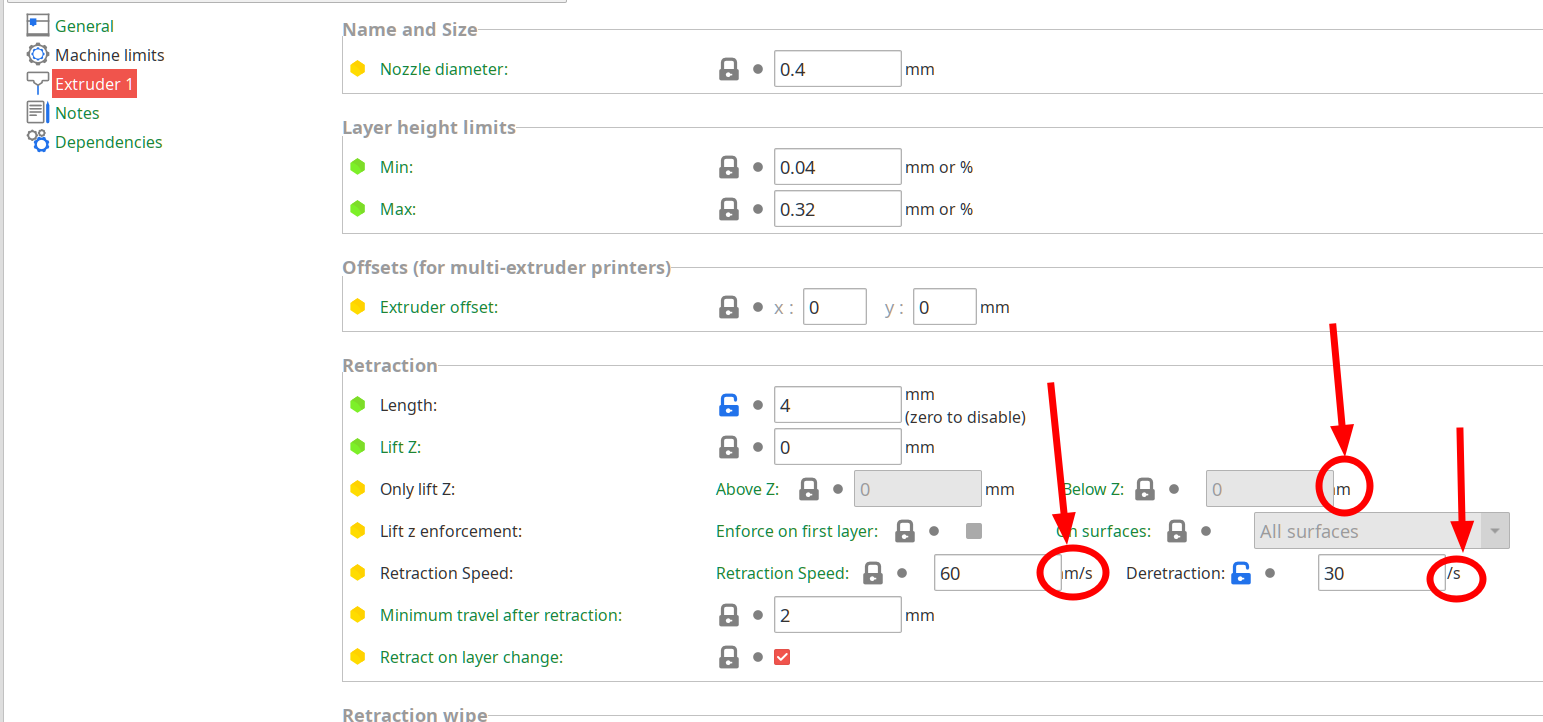Click the lock icon beside Extruder offset
The width and height of the screenshot is (1543, 722).
coord(729,307)
